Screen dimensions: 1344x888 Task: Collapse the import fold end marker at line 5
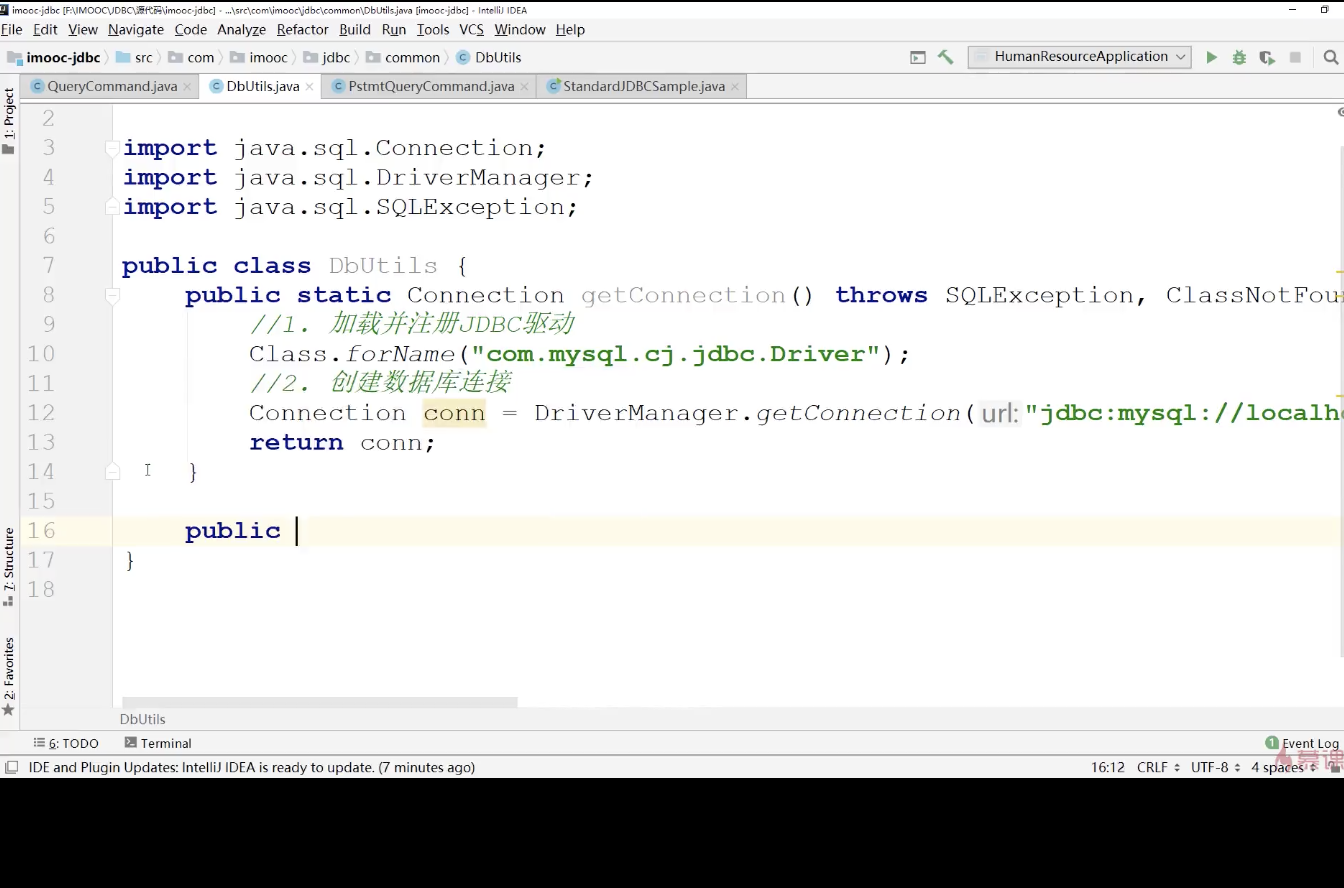(x=113, y=207)
